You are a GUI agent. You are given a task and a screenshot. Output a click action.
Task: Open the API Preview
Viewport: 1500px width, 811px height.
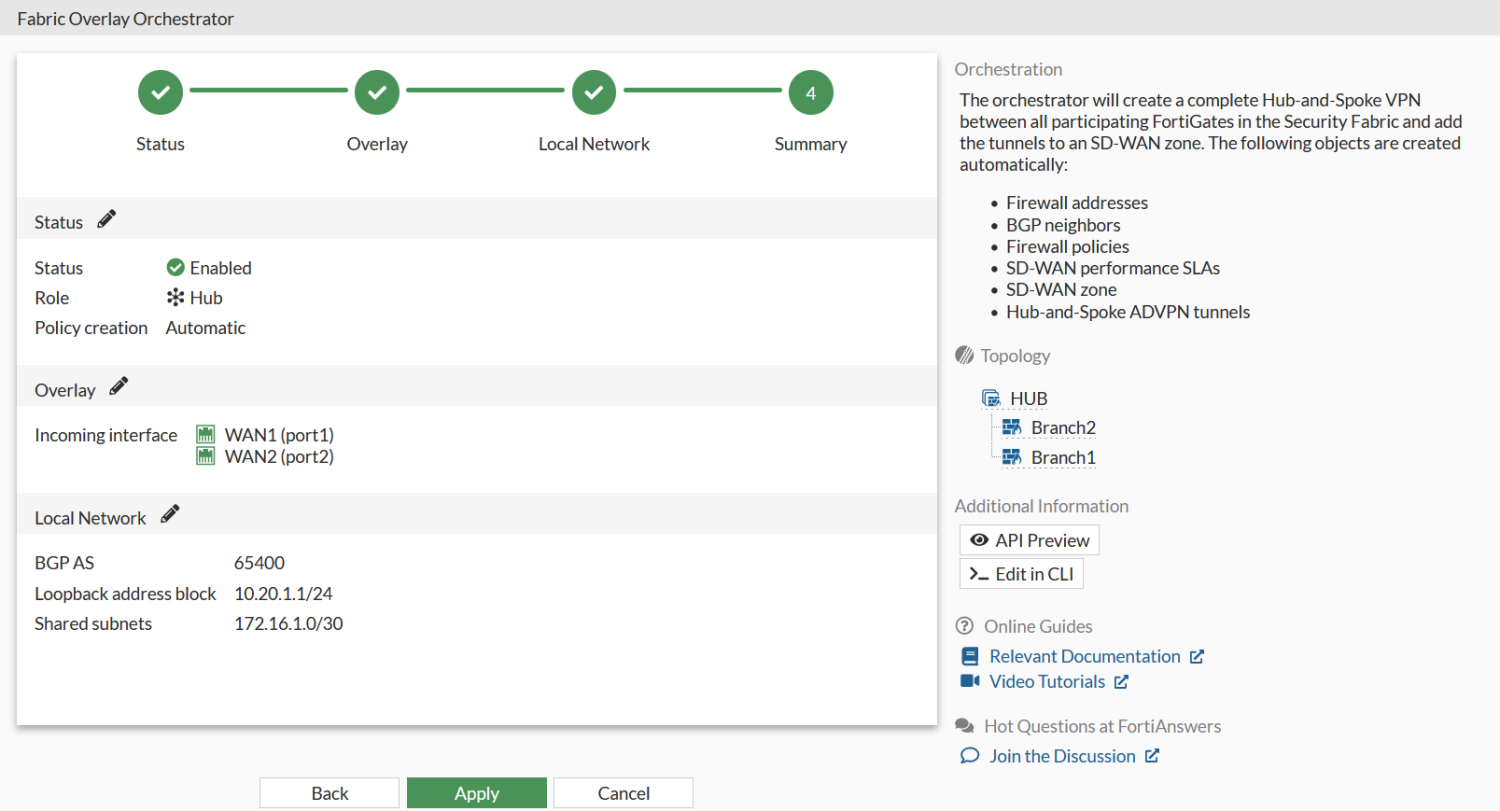tap(1029, 540)
